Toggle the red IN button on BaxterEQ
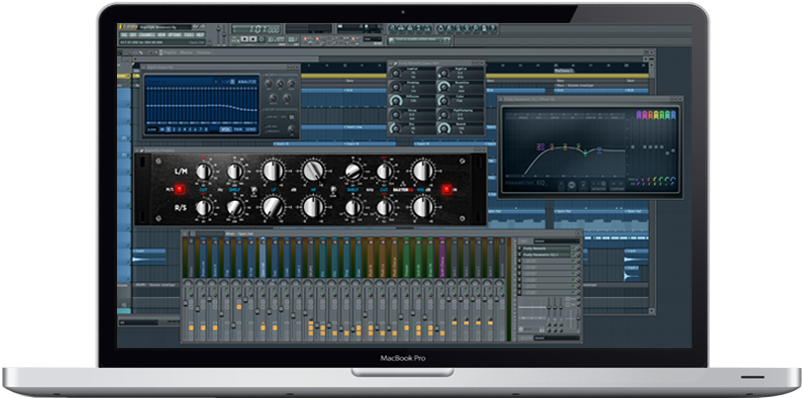Image resolution: width=803 pixels, height=398 pixels. pyautogui.click(x=446, y=189)
